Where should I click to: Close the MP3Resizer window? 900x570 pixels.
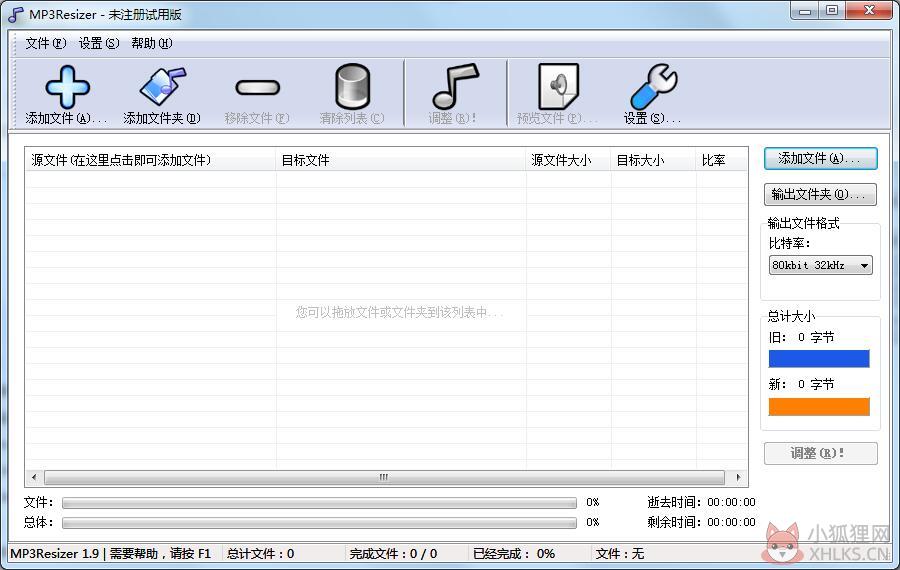pos(869,11)
